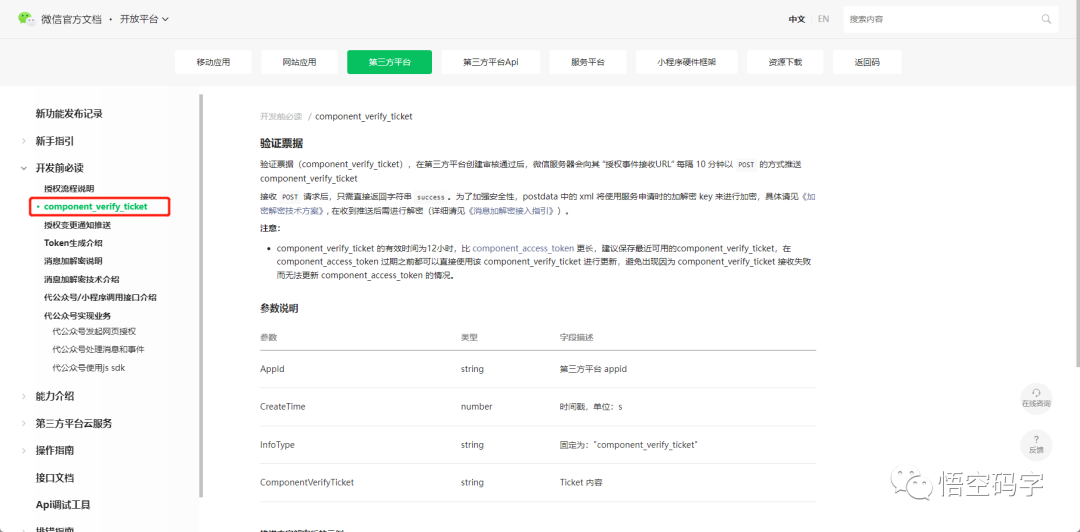Open 消息加解密技术介绍 in sidebar

pos(81,279)
